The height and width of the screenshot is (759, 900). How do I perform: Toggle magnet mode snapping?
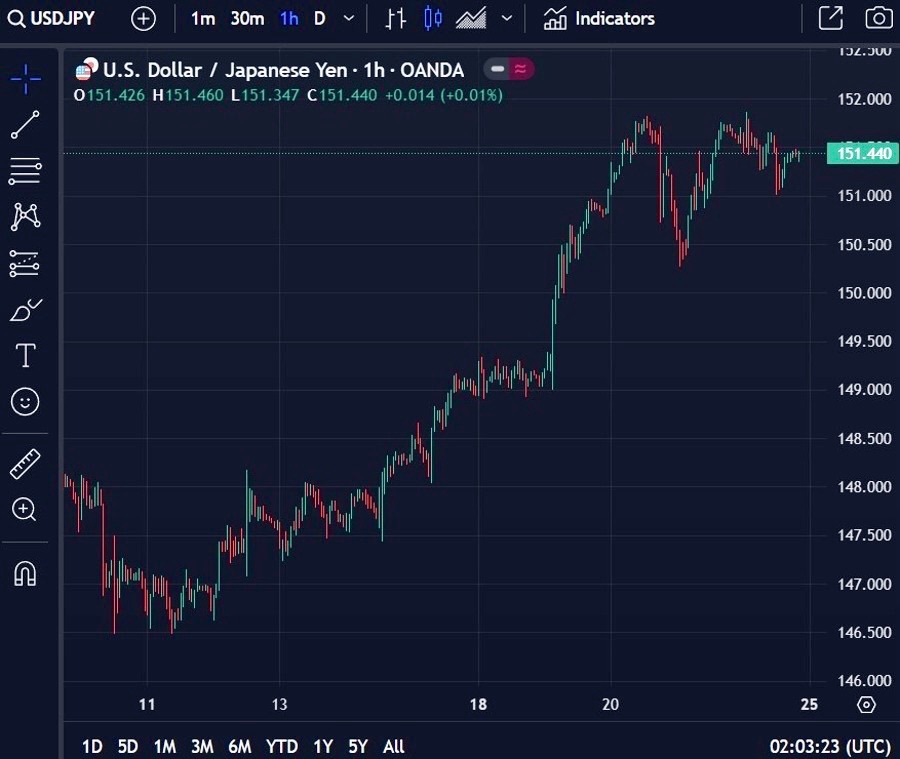25,573
